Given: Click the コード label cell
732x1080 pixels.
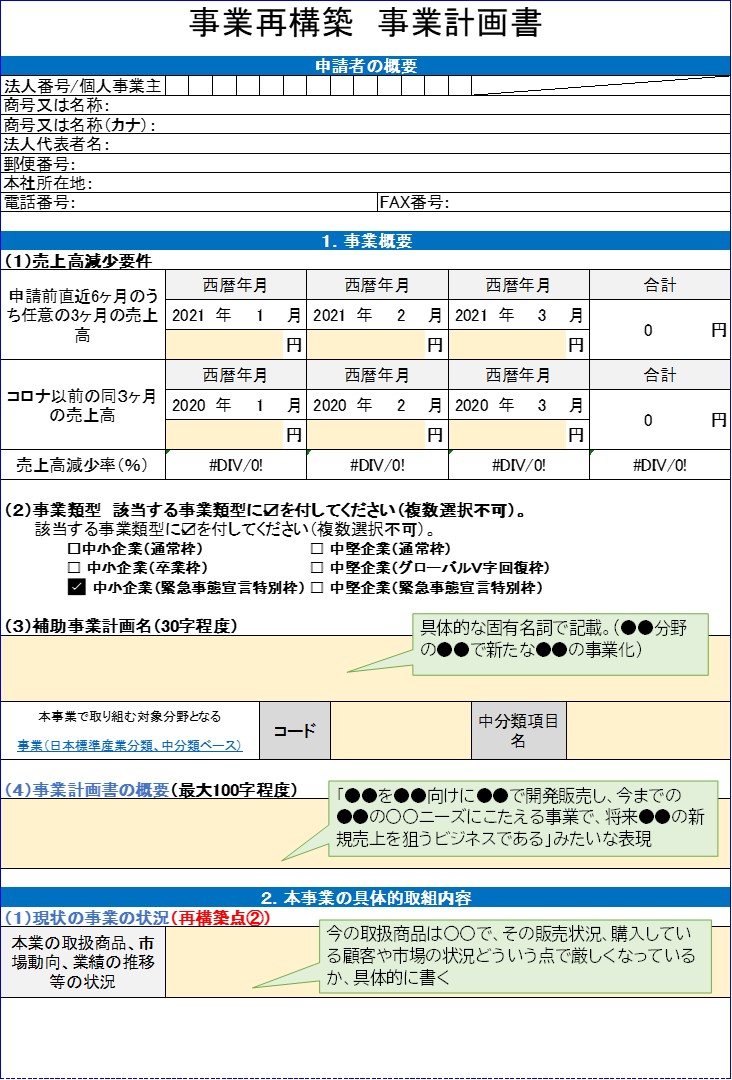Looking at the screenshot, I should (295, 731).
